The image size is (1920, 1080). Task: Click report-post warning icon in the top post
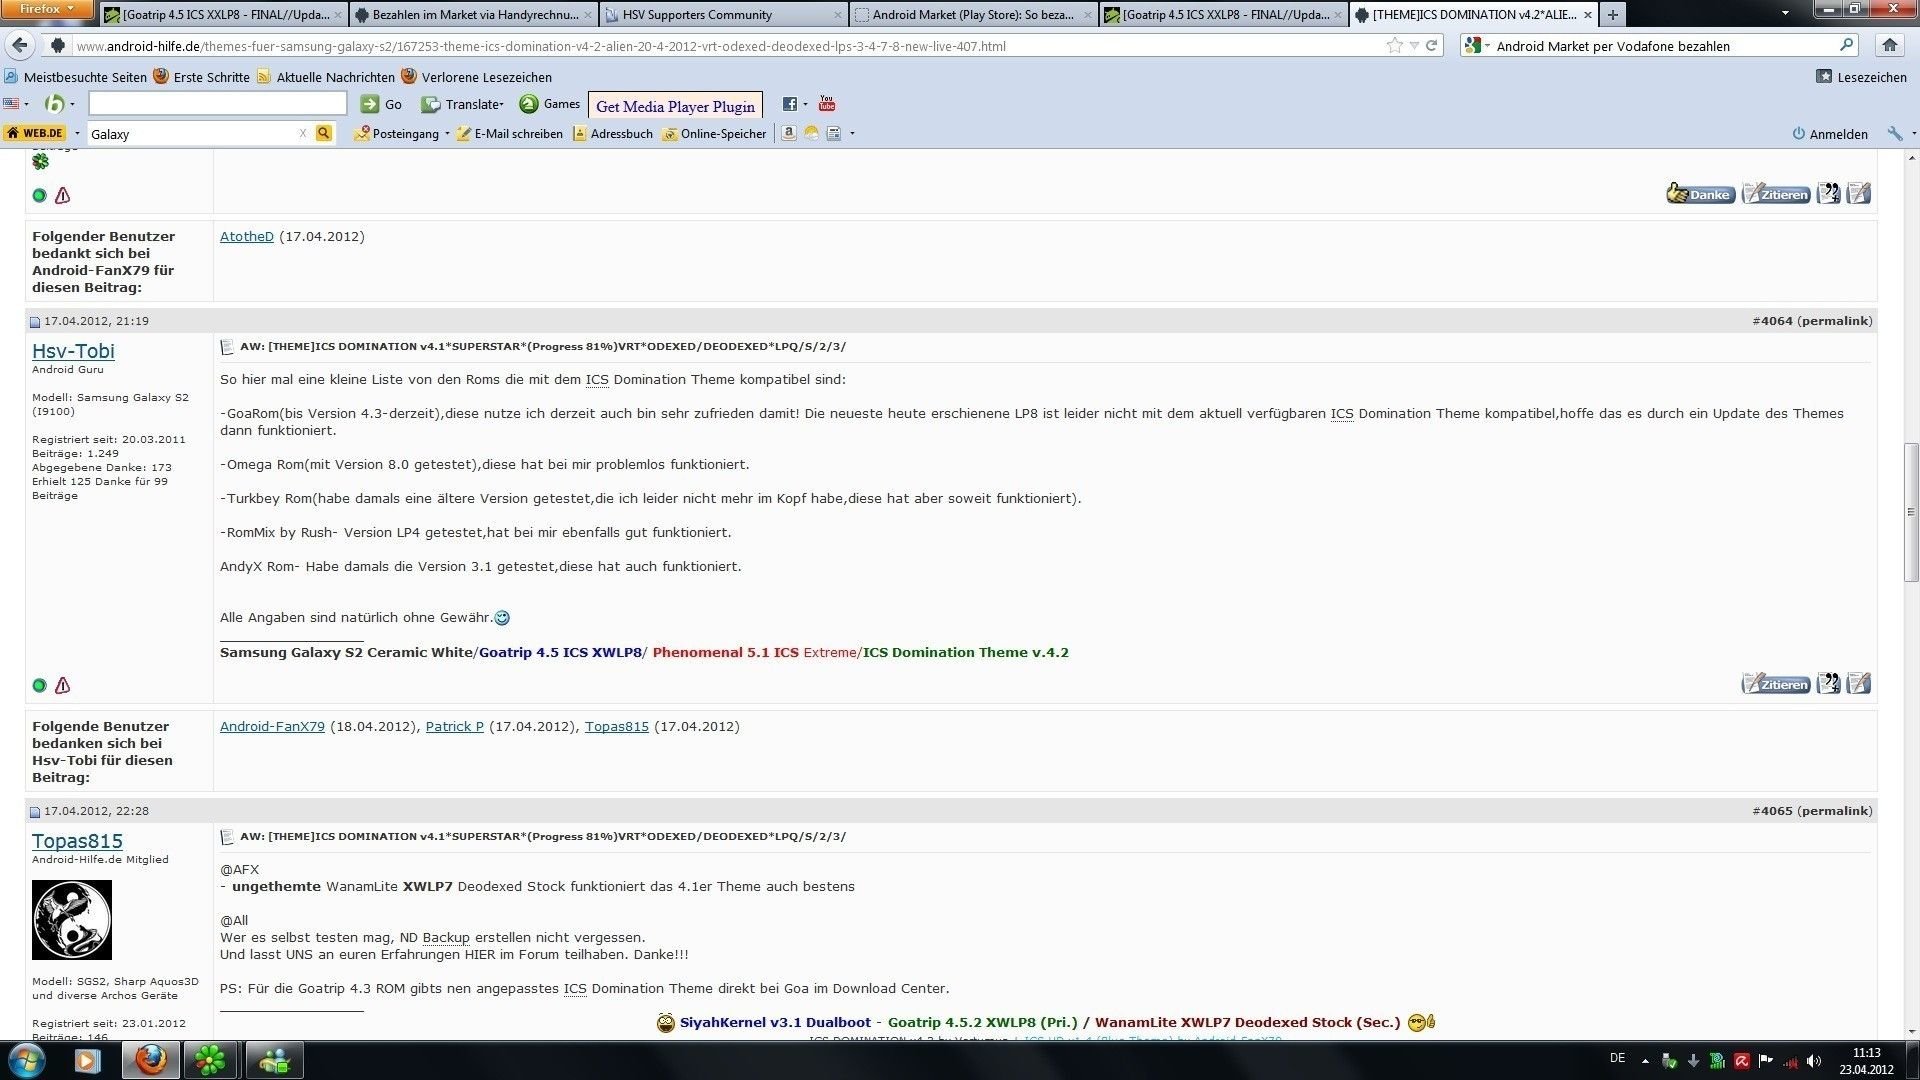click(63, 195)
